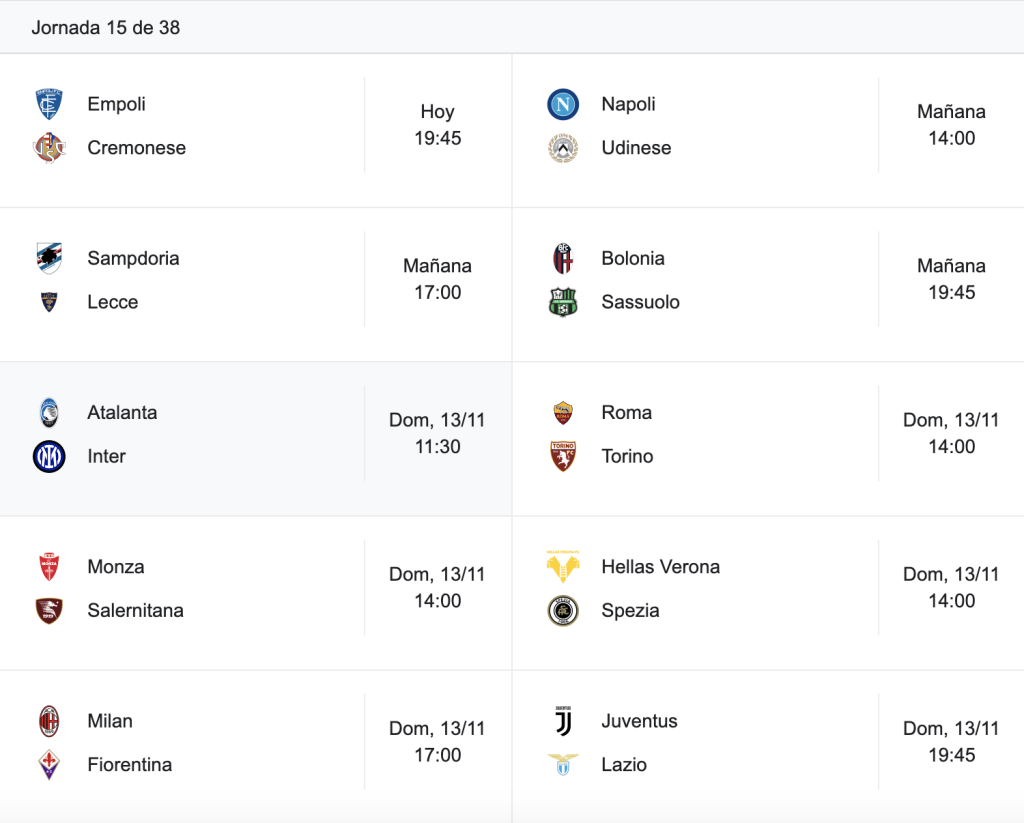
Task: Click the Fiorentina violet crest
Action: pyautogui.click(x=49, y=765)
